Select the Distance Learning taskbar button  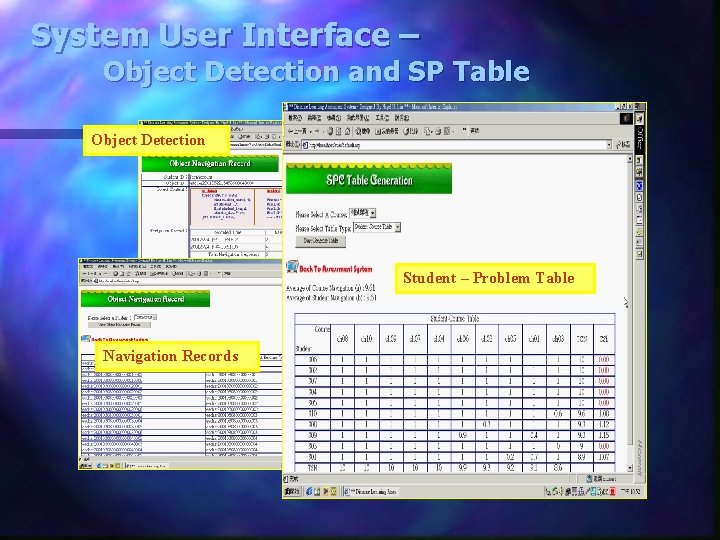pyautogui.click(x=371, y=492)
